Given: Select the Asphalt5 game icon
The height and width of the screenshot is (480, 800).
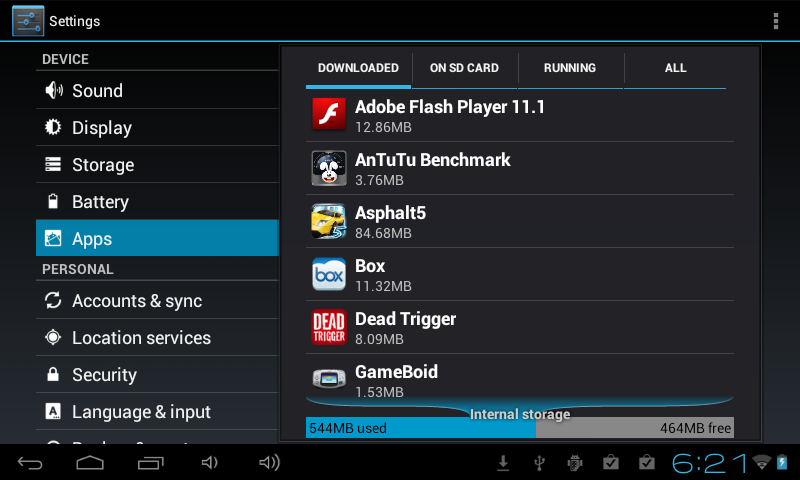Looking at the screenshot, I should [x=329, y=221].
